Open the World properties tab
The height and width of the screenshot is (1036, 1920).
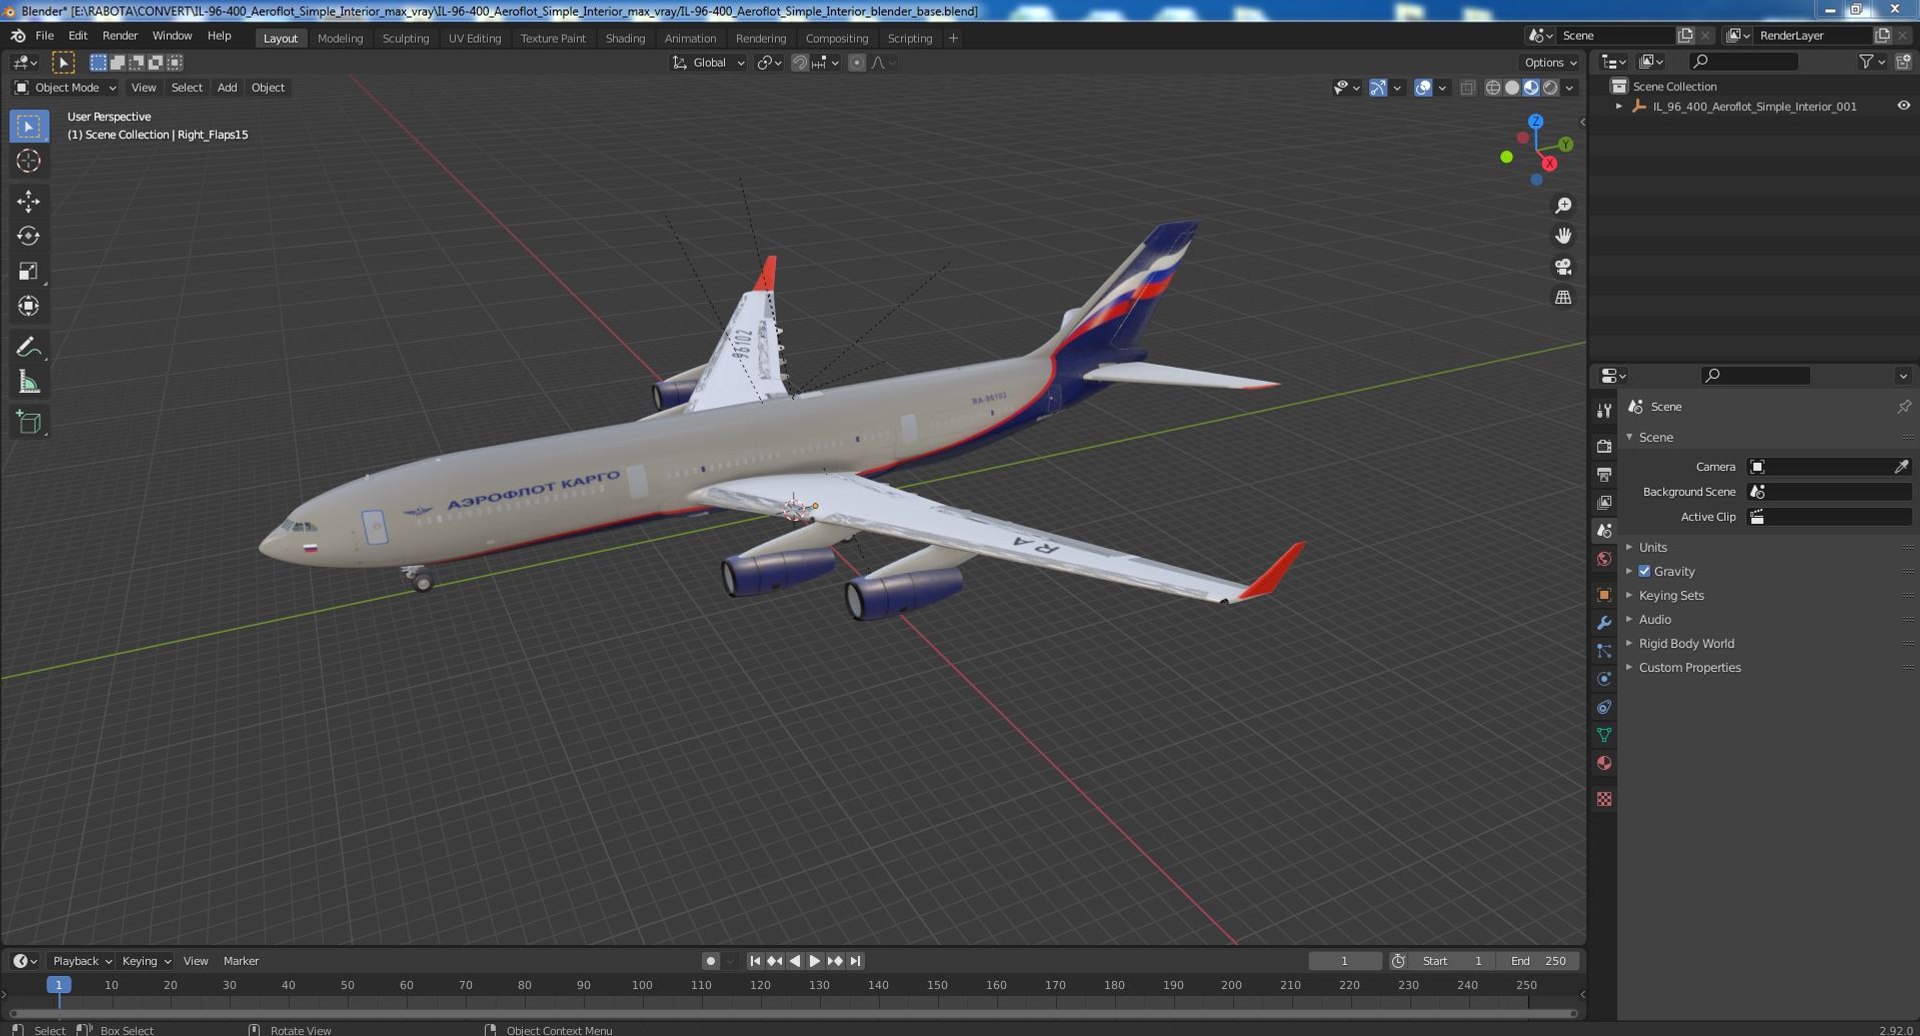tap(1604, 559)
